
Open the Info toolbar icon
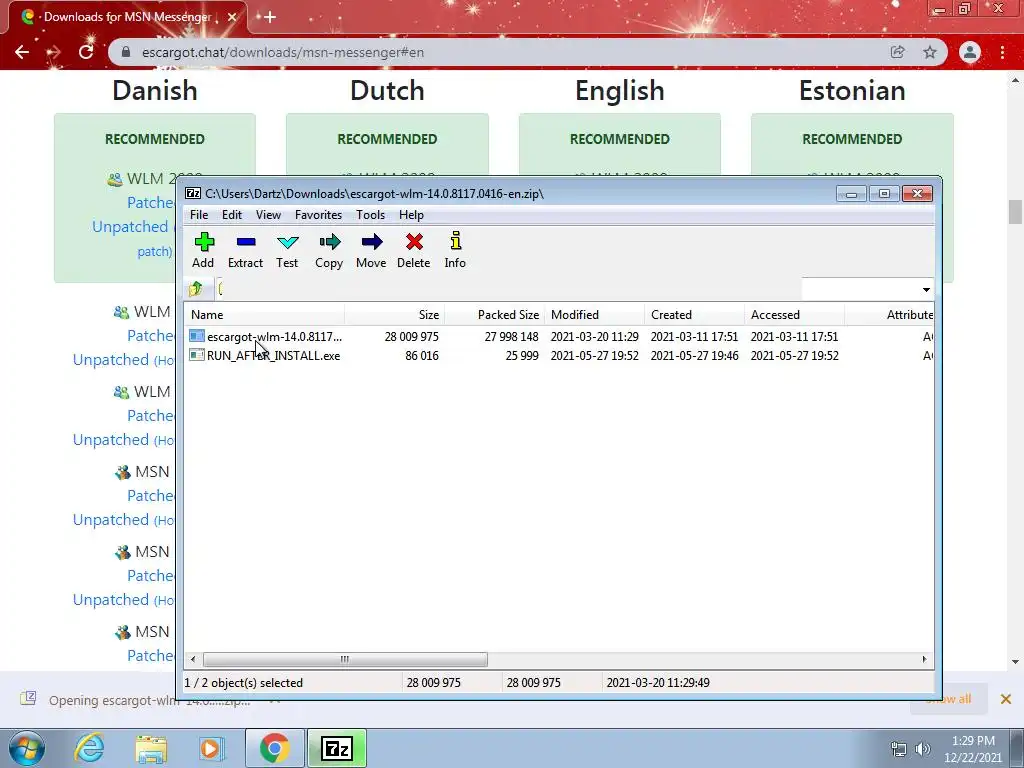point(455,251)
